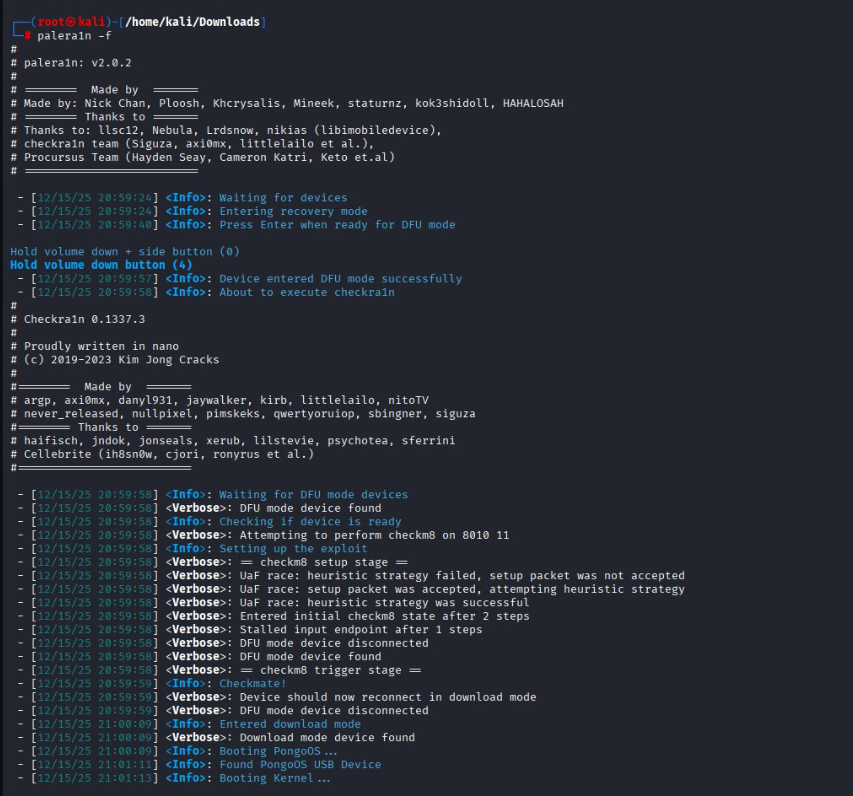Screen dimensions: 853x796
Task: Select the "Download mode device found" line
Action: point(327,738)
